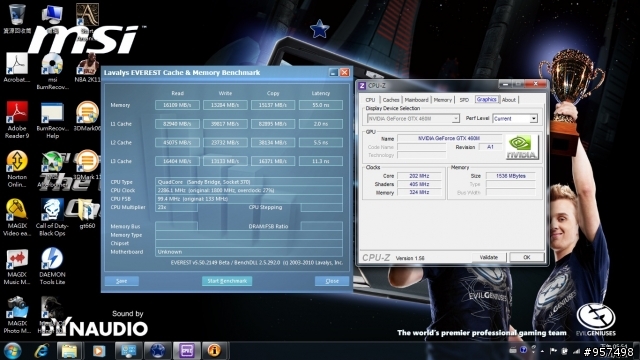Open the MAGIX Music Maker shortcut

17,266
